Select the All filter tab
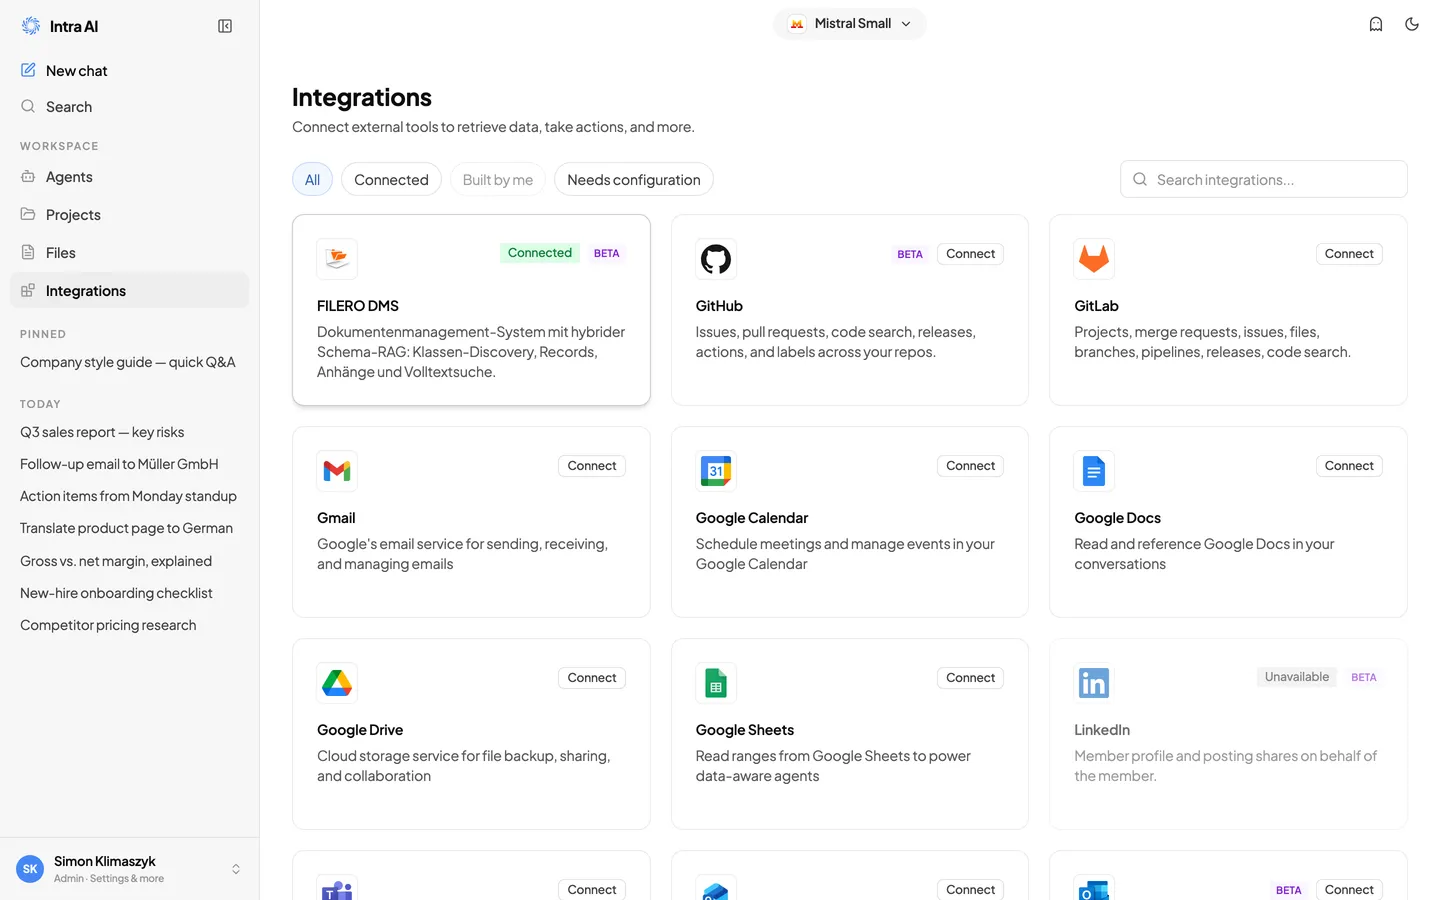 pos(312,180)
